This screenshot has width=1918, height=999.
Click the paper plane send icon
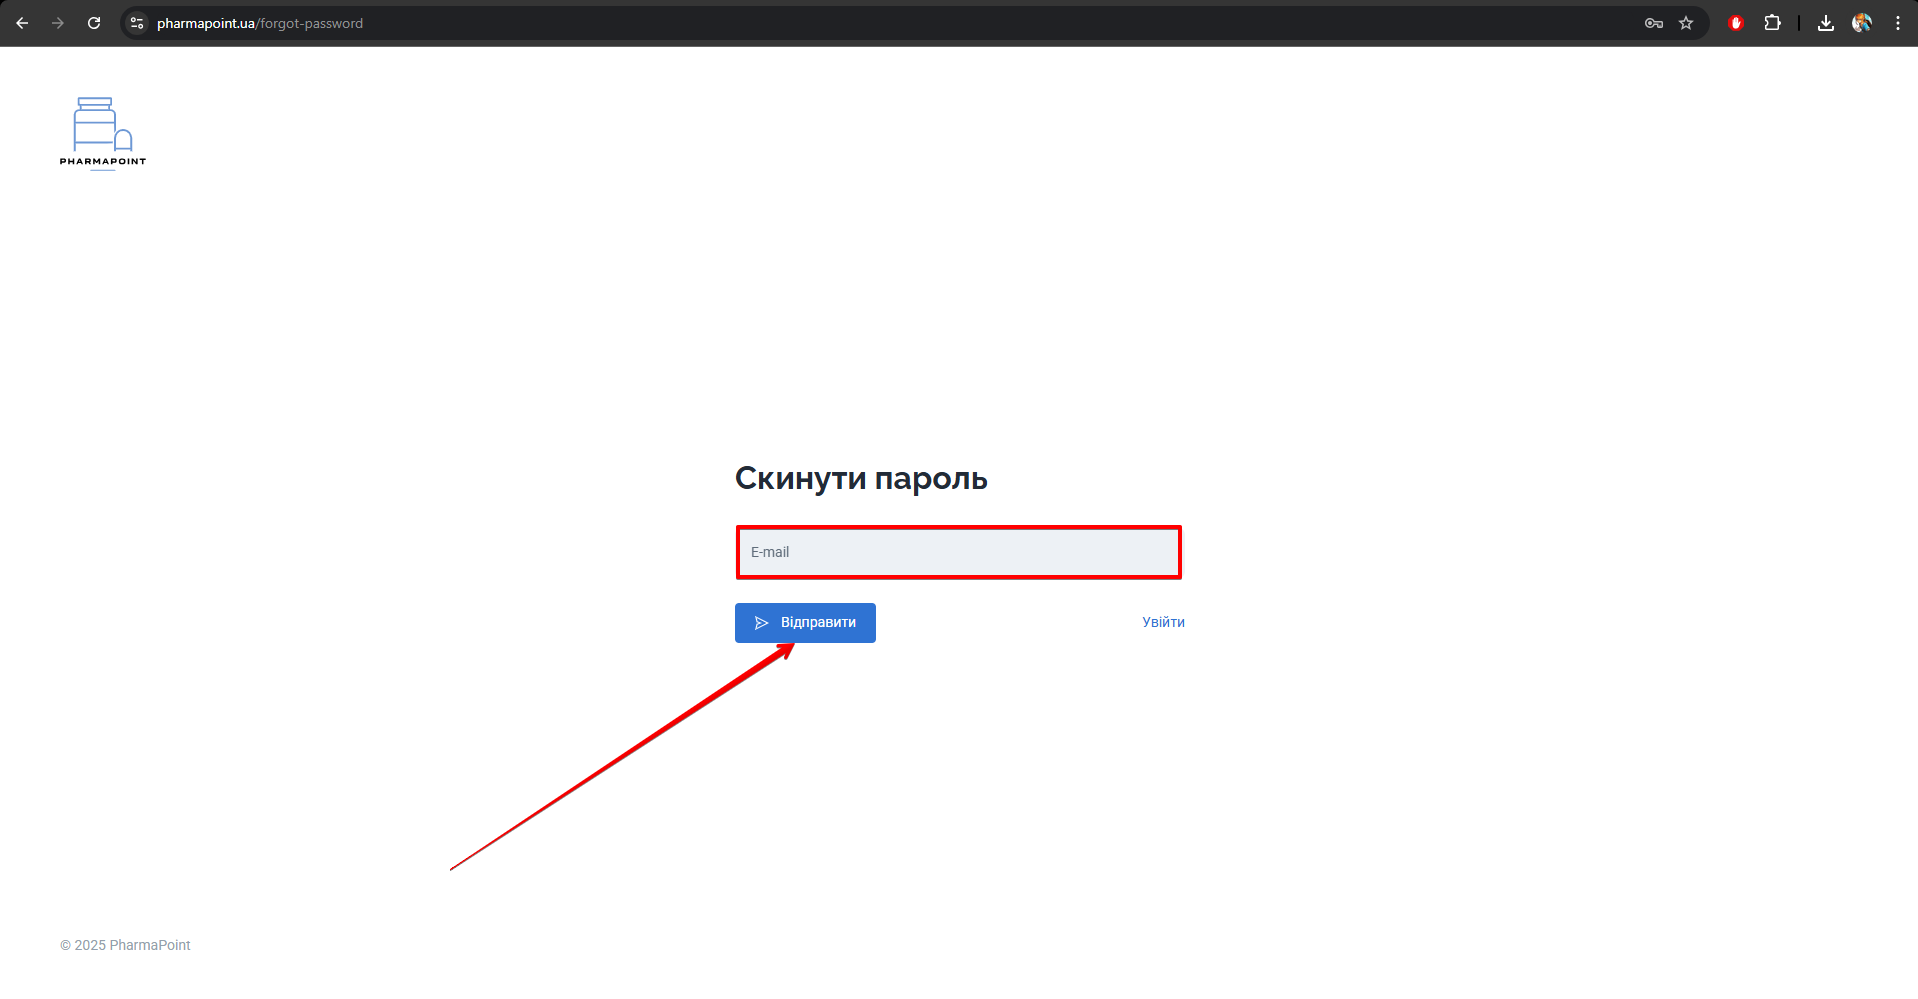pos(761,623)
